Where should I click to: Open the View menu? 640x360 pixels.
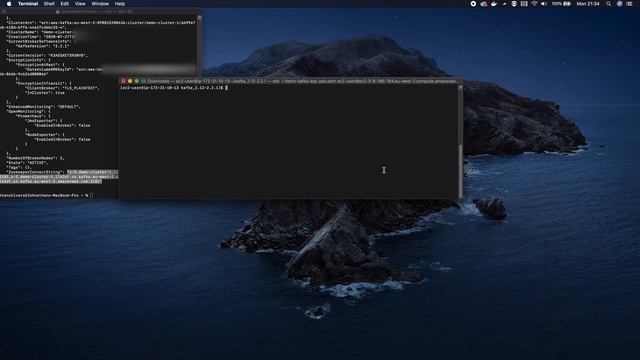80,4
